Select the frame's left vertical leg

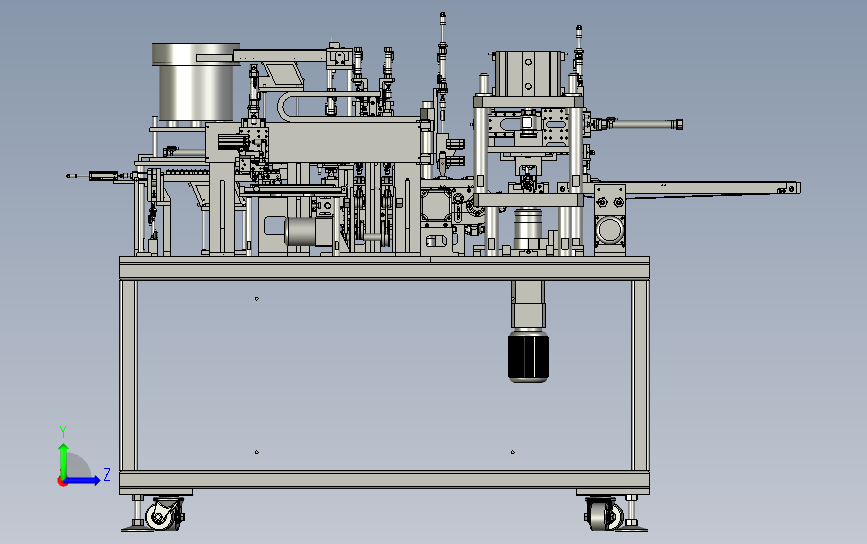coord(128,375)
